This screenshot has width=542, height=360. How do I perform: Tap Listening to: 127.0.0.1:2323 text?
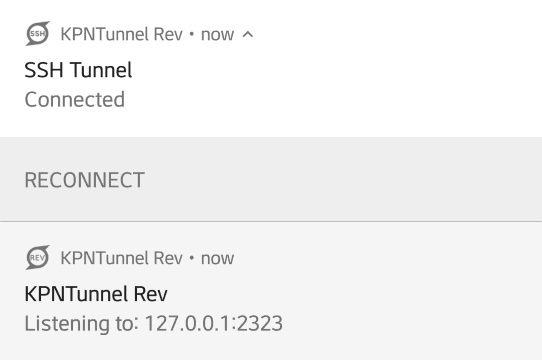pyautogui.click(x=153, y=324)
